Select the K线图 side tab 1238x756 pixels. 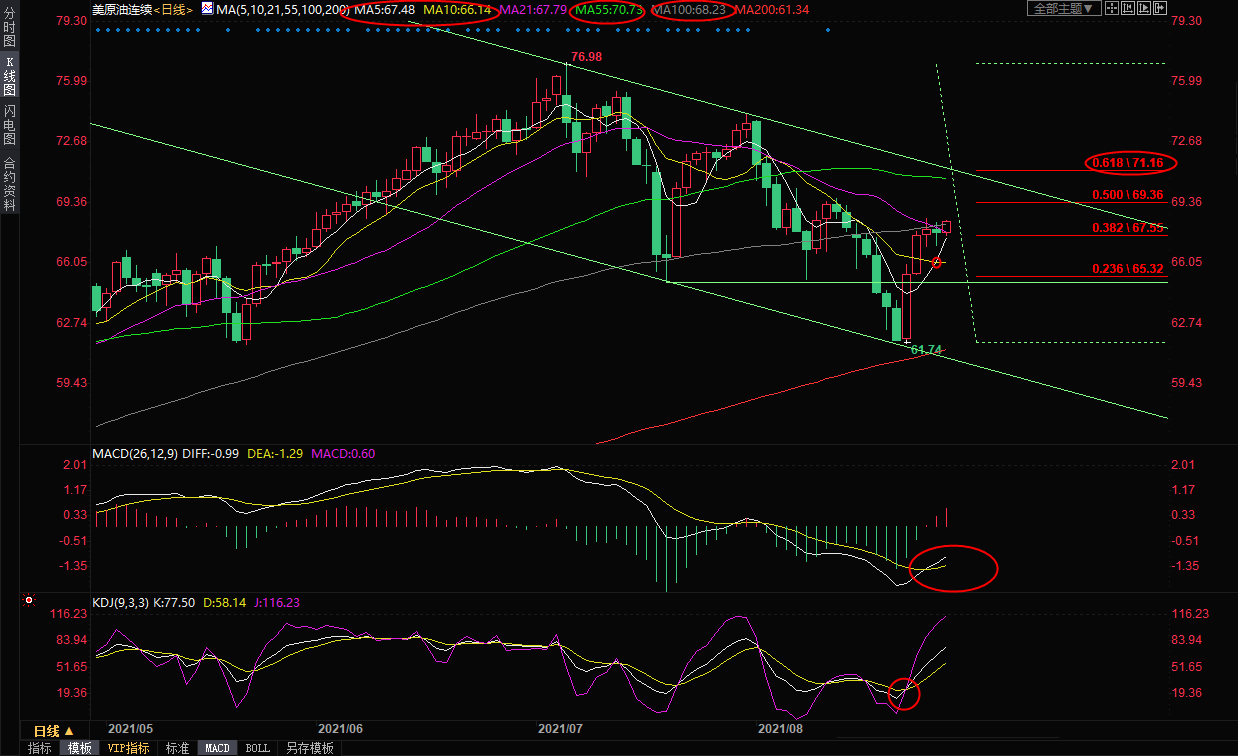coord(9,81)
